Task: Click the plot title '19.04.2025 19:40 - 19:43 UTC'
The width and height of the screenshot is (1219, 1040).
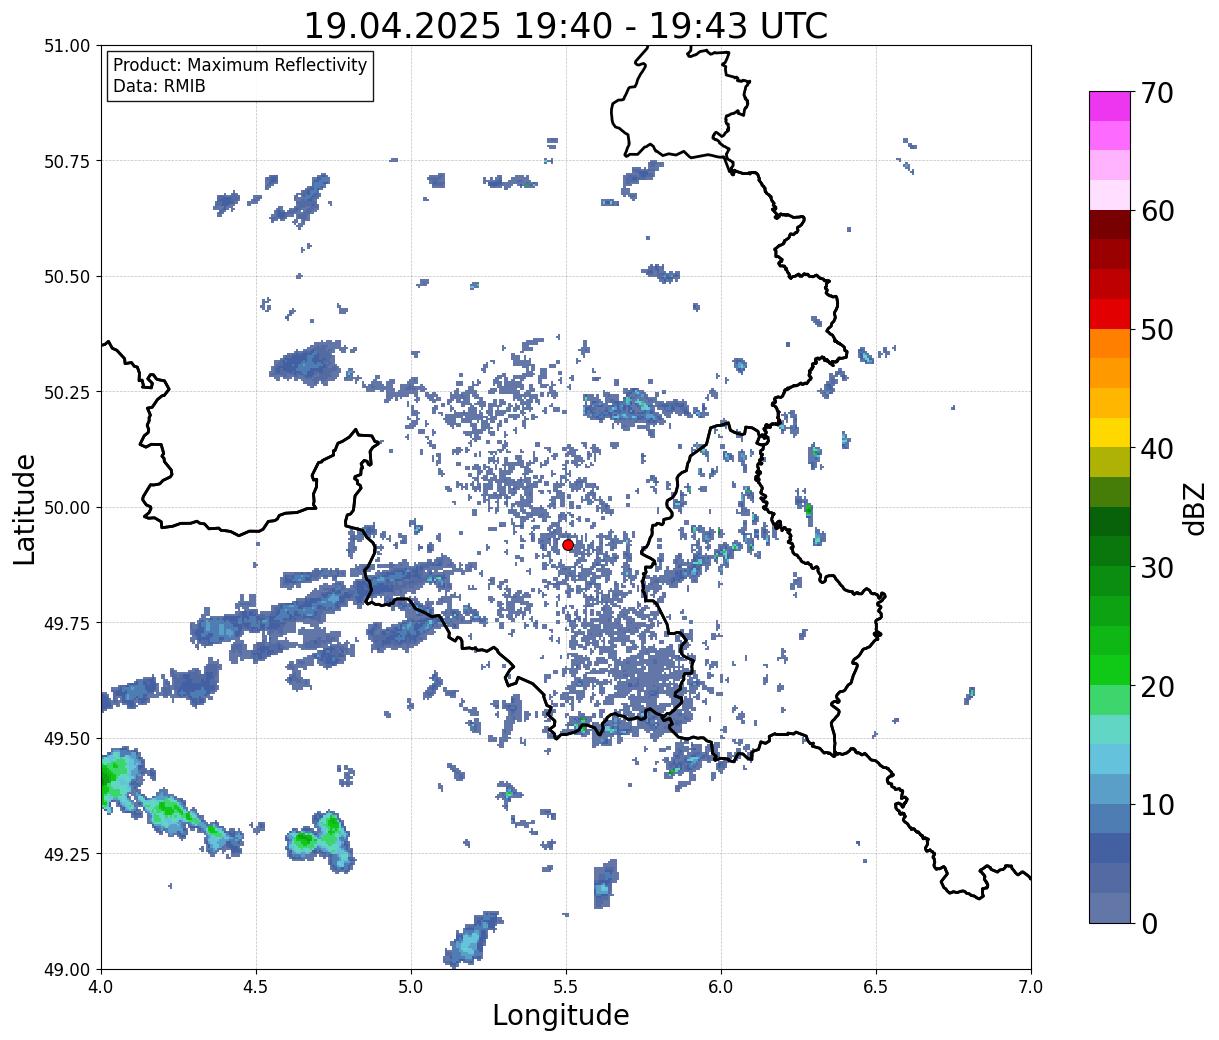Action: coord(566,26)
